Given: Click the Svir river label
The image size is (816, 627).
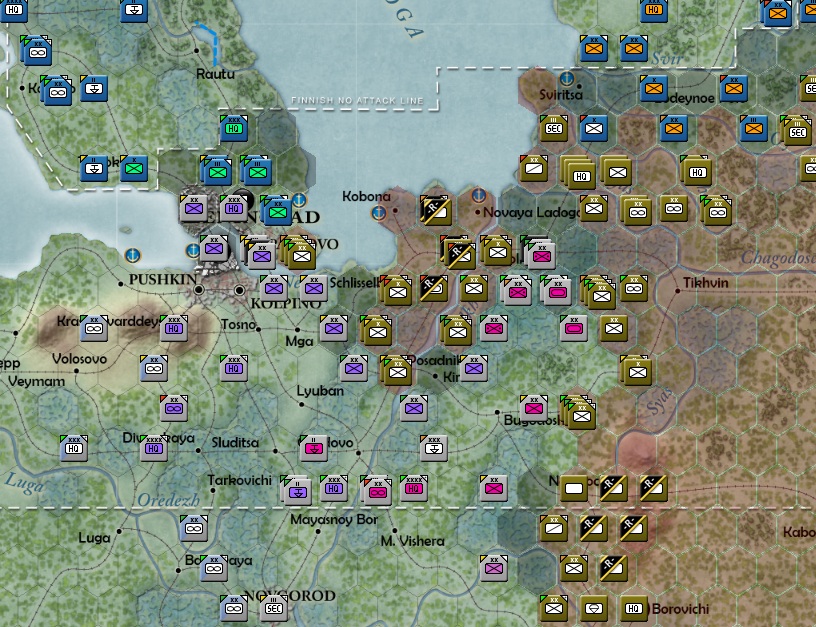Looking at the screenshot, I should tap(667, 58).
